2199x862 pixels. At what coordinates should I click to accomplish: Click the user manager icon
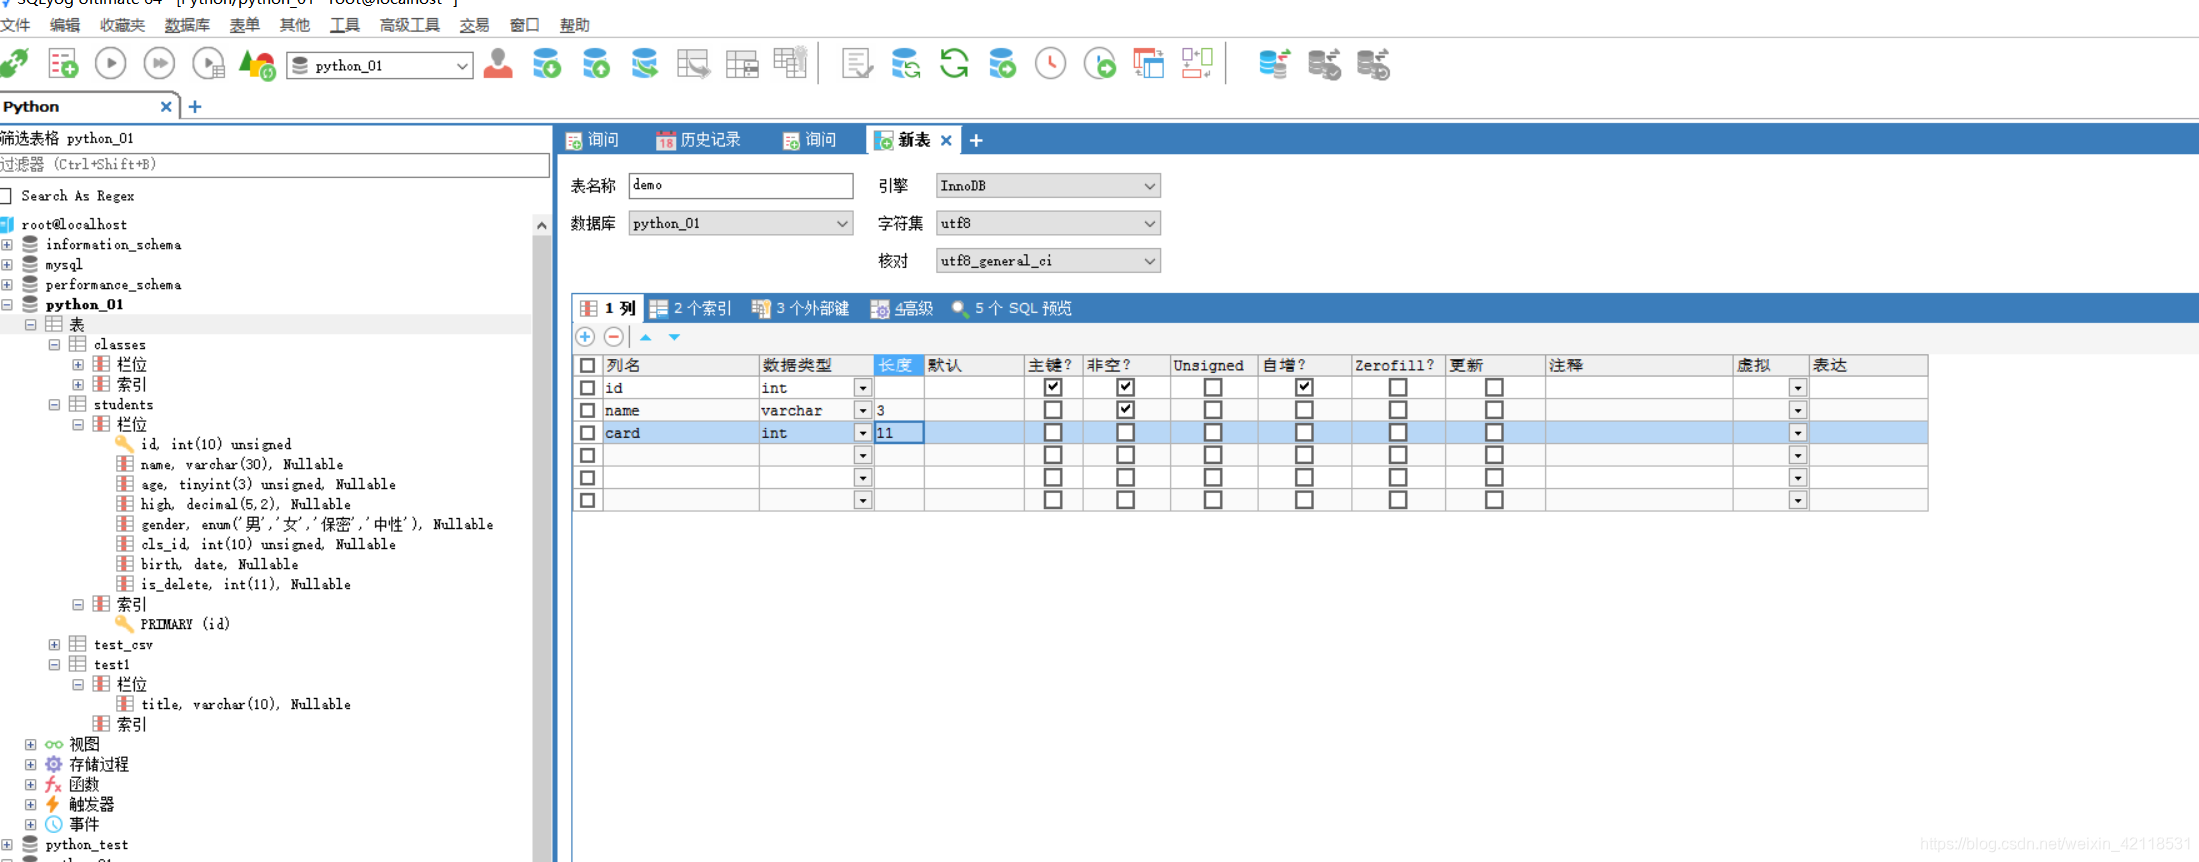[x=498, y=64]
